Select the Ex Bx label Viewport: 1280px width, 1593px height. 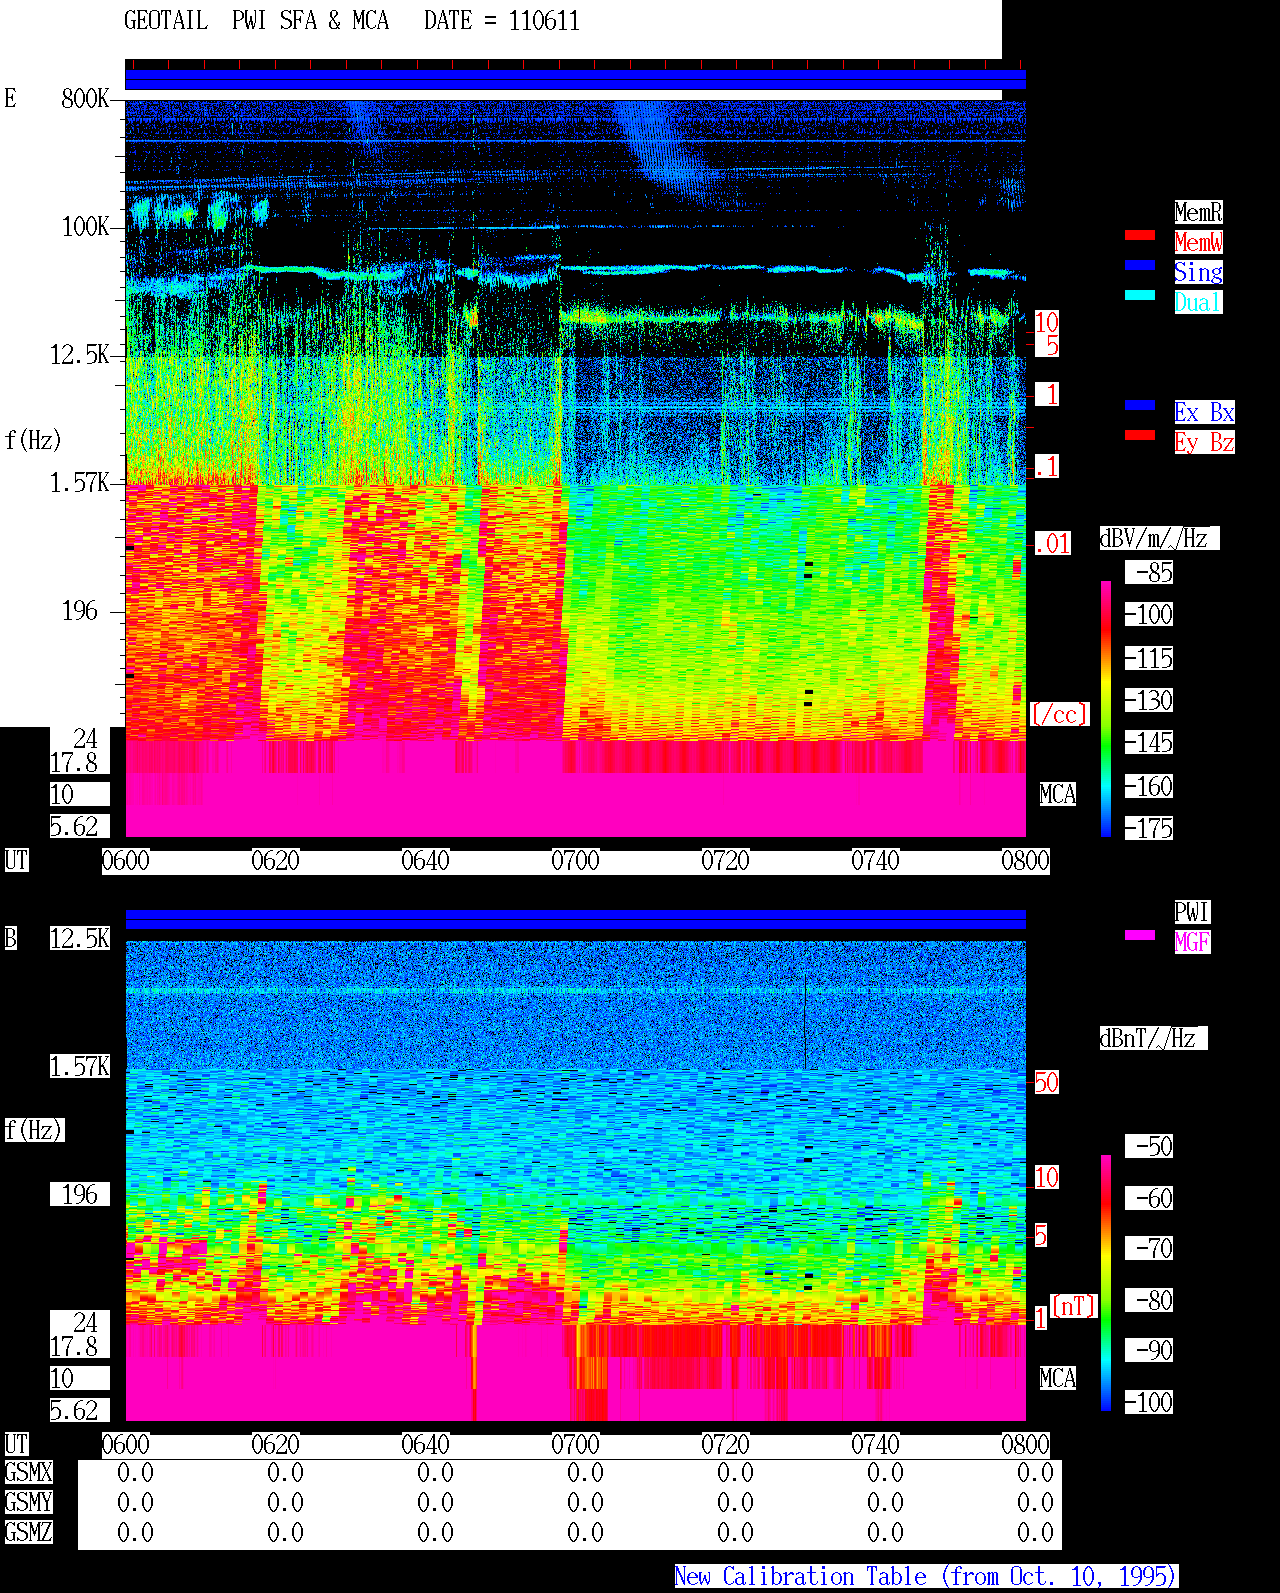click(1204, 412)
